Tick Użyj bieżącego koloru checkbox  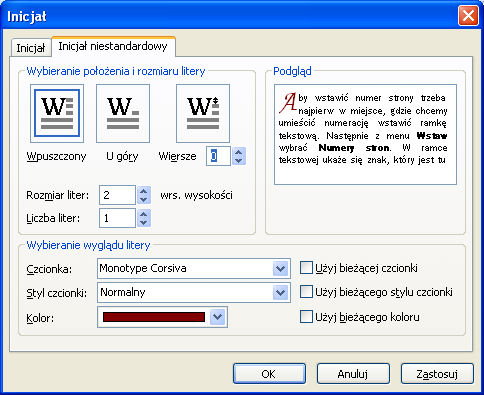306,317
